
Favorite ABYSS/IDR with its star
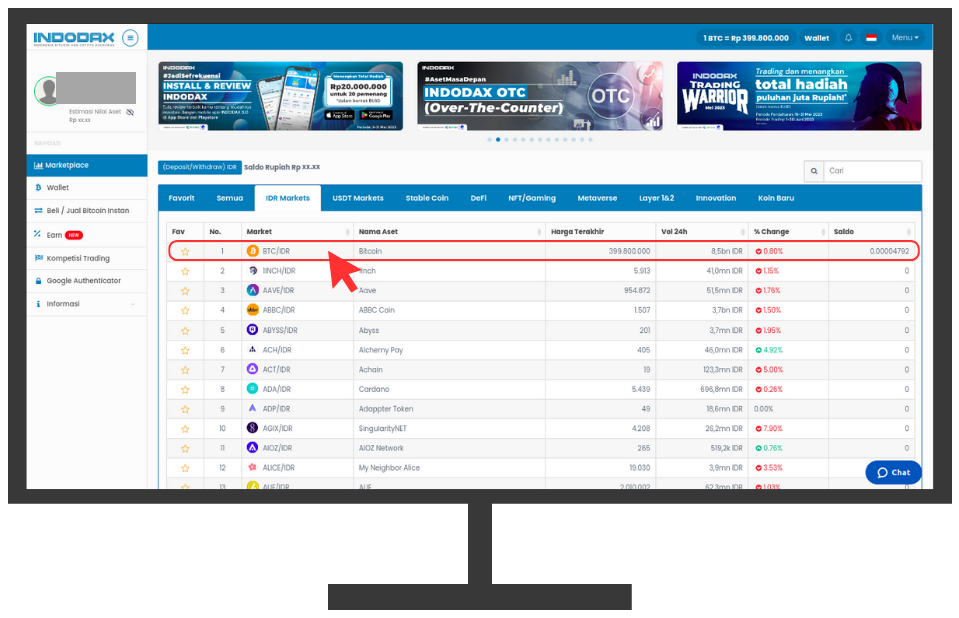coord(185,330)
